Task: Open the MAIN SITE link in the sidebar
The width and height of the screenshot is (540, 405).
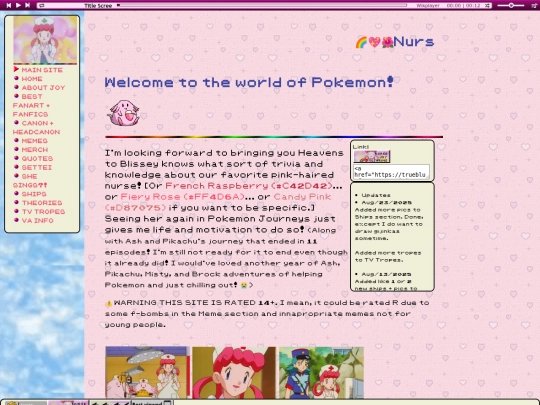Action: pos(42,70)
